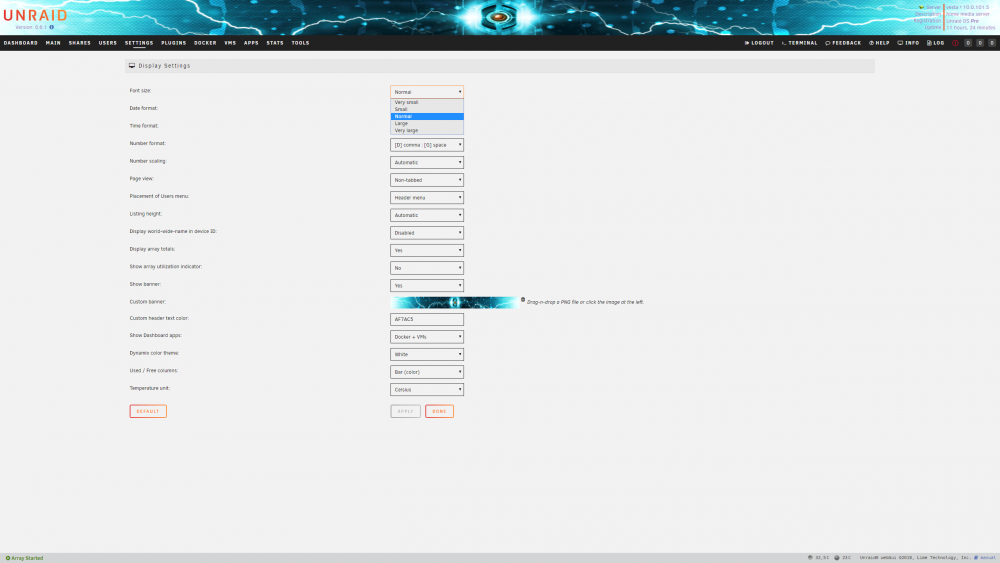Toggle Help text in the top bar
Image resolution: width=1000 pixels, height=563 pixels.
[x=879, y=43]
